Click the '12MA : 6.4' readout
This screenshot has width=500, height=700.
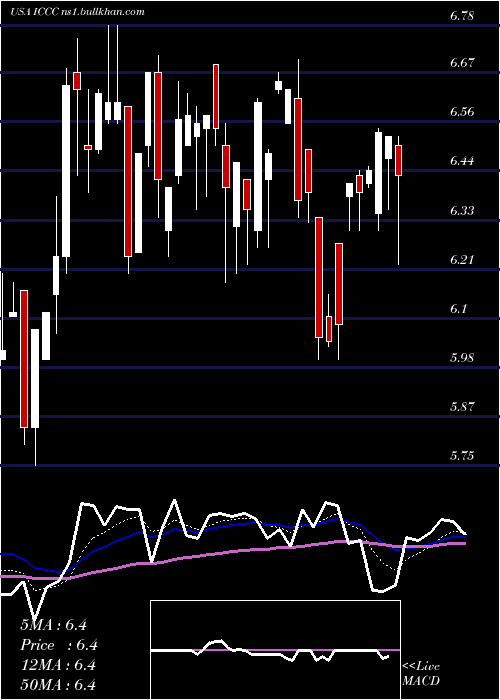coord(58,665)
